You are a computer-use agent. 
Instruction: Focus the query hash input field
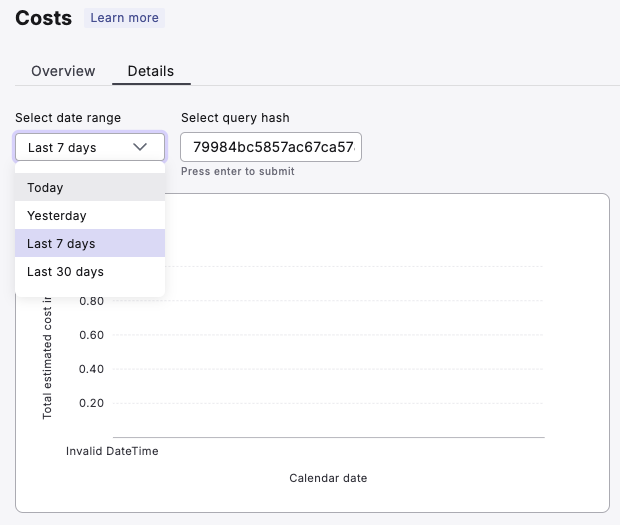click(x=270, y=147)
